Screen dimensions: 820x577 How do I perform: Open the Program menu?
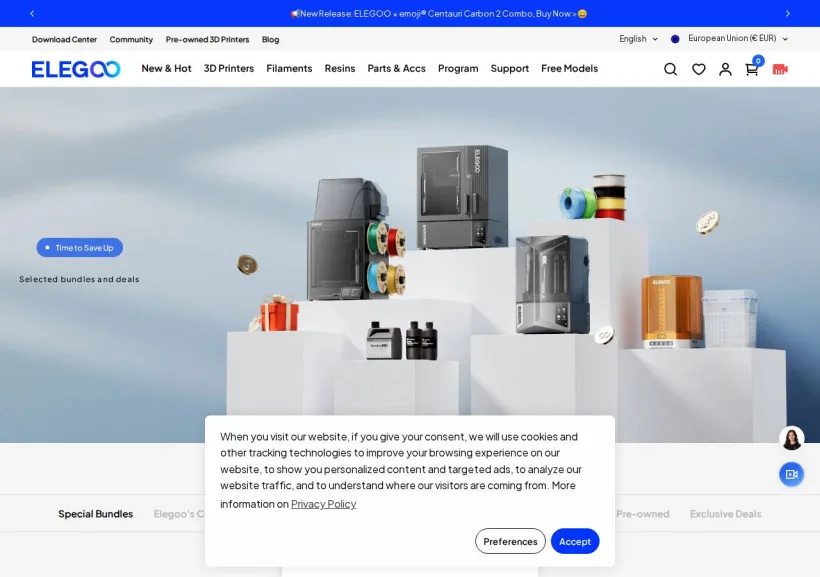pyautogui.click(x=458, y=69)
